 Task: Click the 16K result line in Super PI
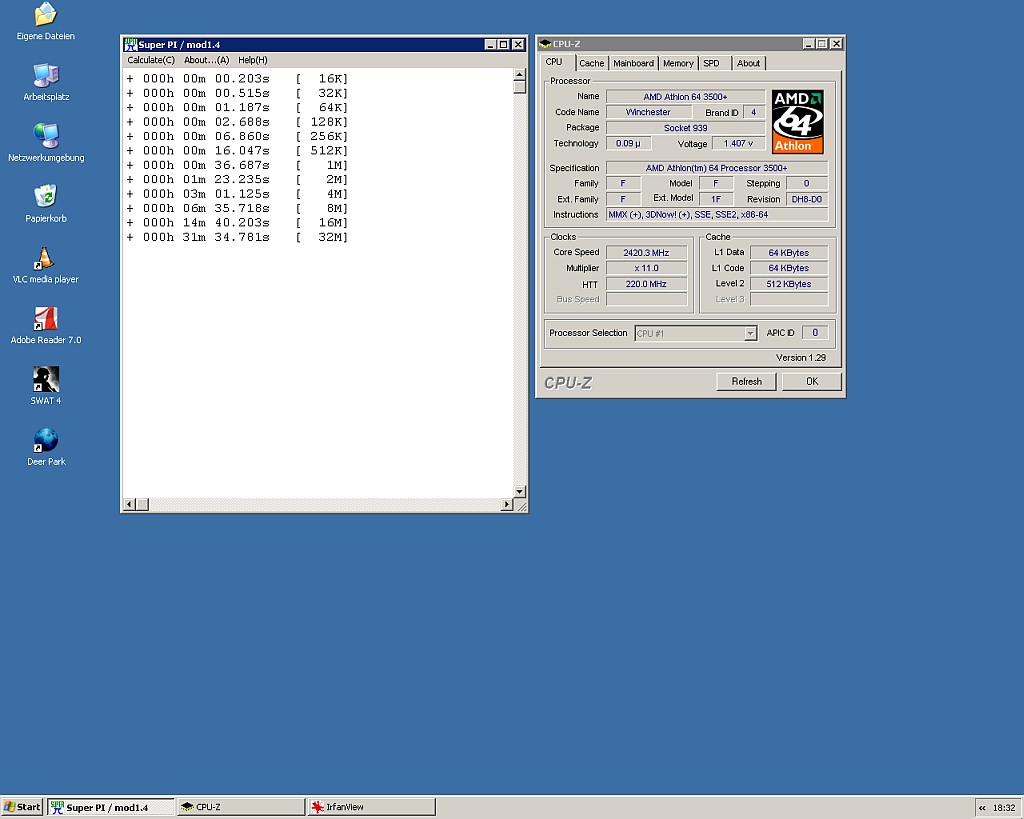237,79
